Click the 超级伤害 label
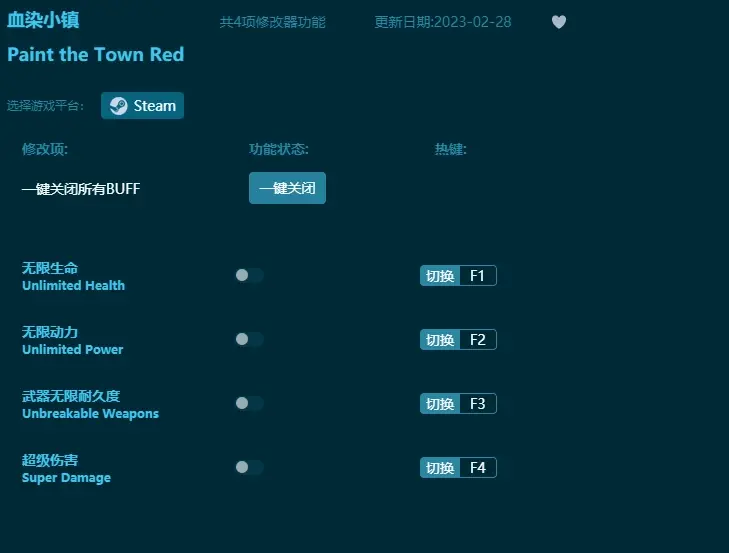 [x=50, y=460]
